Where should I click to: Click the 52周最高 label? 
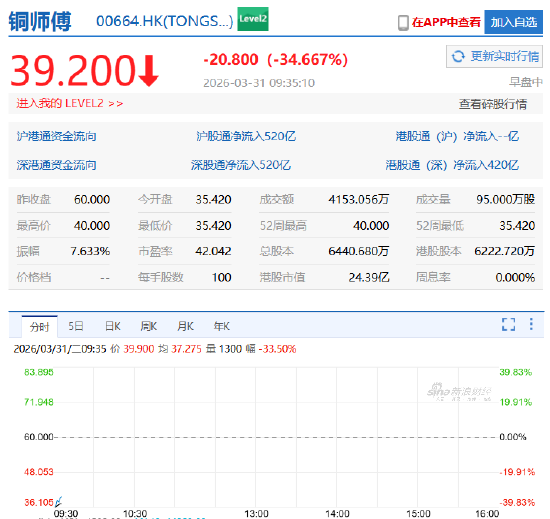pyautogui.click(x=283, y=225)
